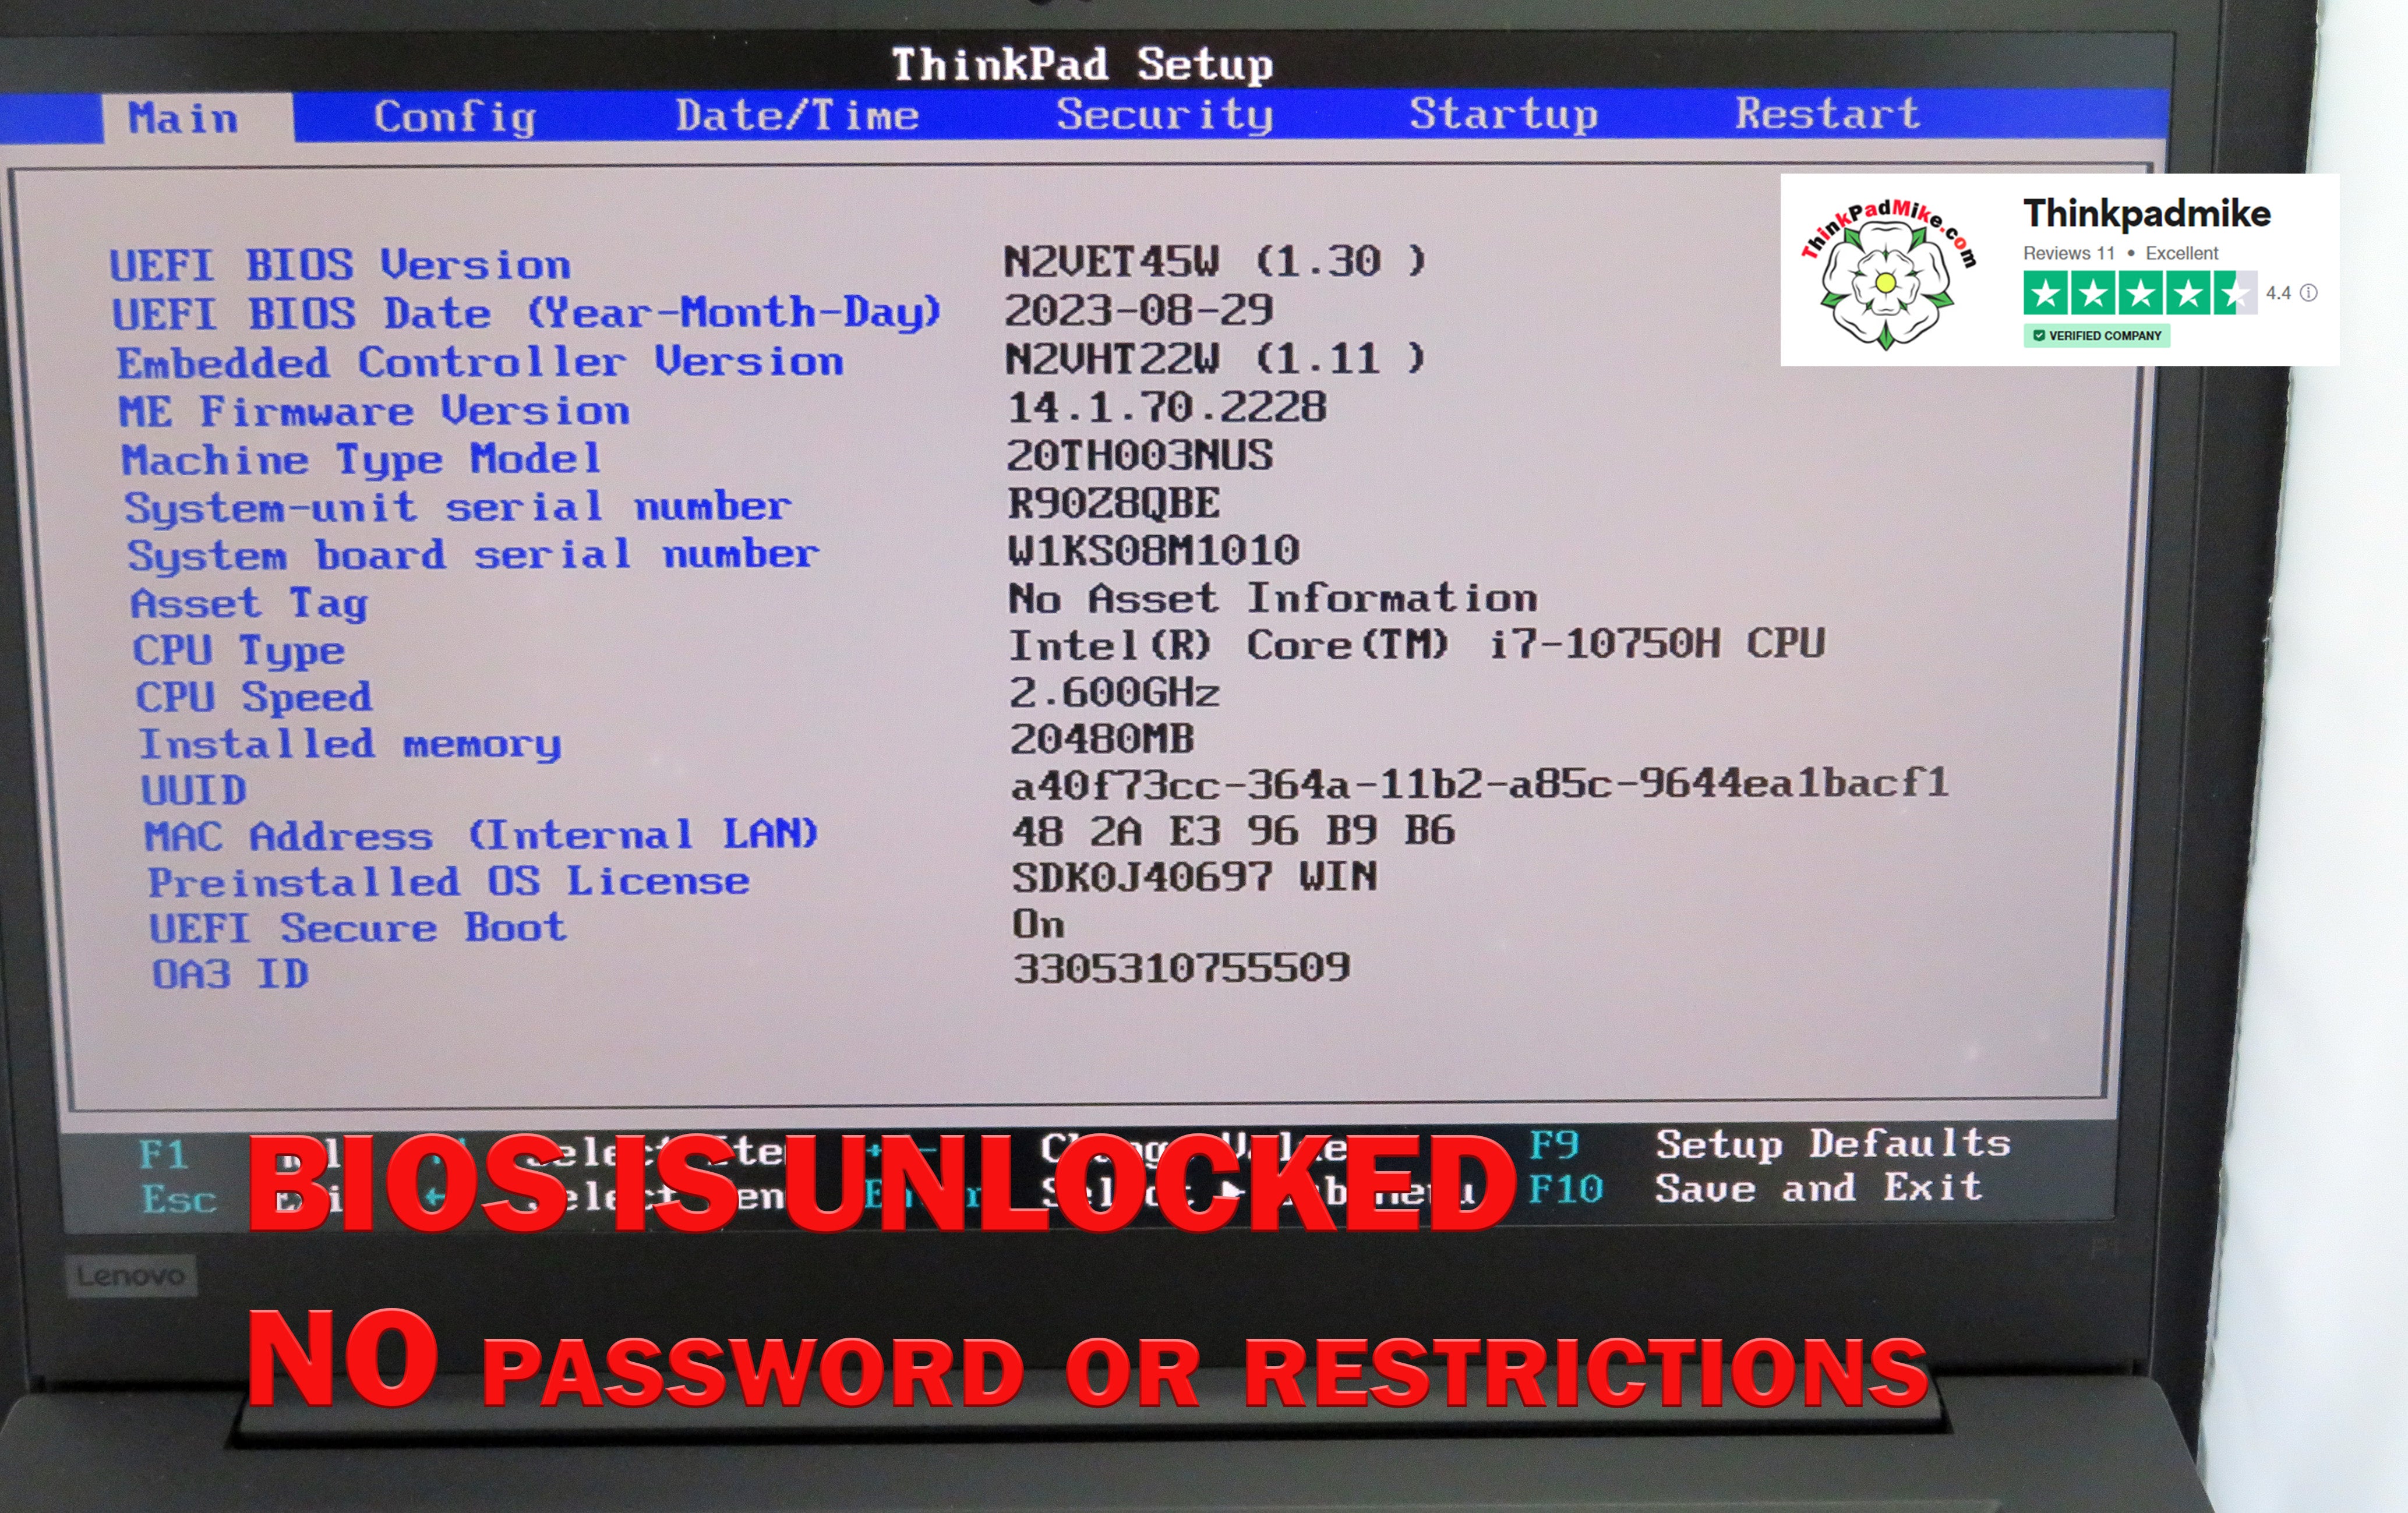Click the F9 key hint
The width and height of the screenshot is (2408, 1513).
[1555, 1144]
